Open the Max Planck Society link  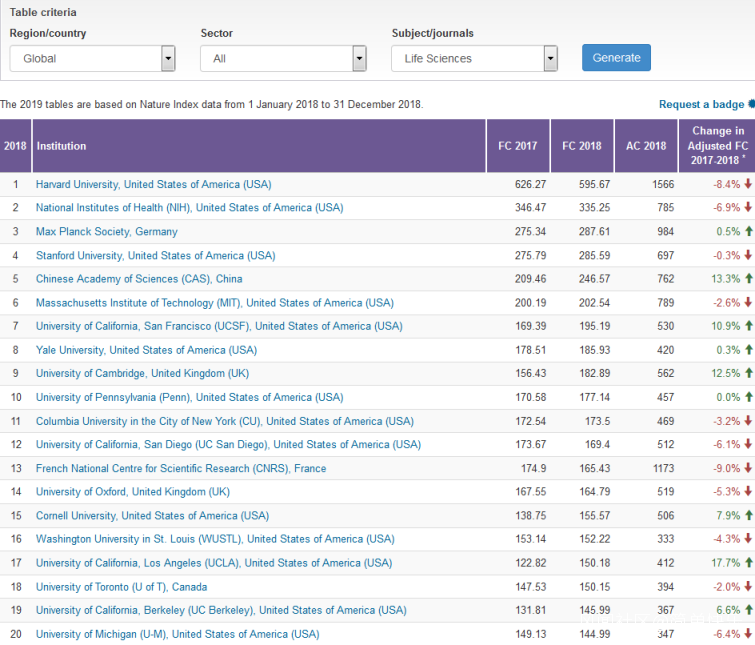[x=106, y=232]
